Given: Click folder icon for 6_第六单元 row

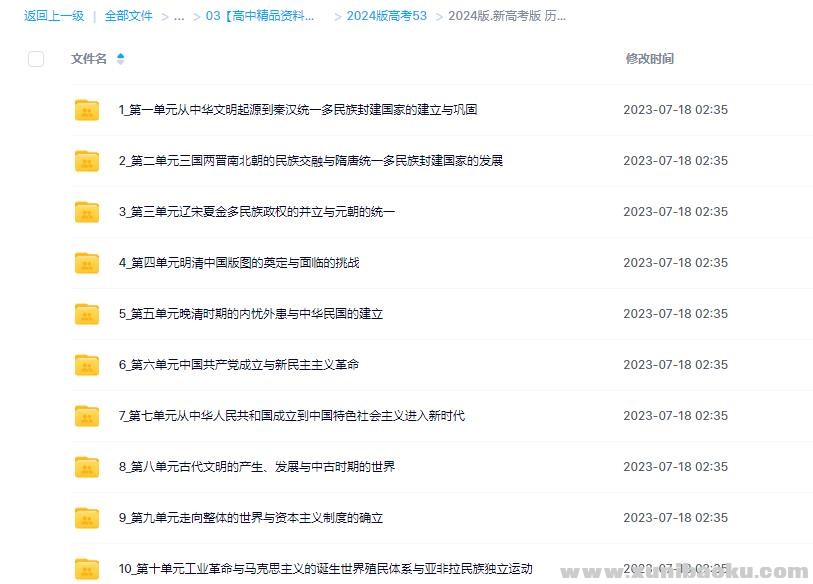Looking at the screenshot, I should (x=87, y=365).
